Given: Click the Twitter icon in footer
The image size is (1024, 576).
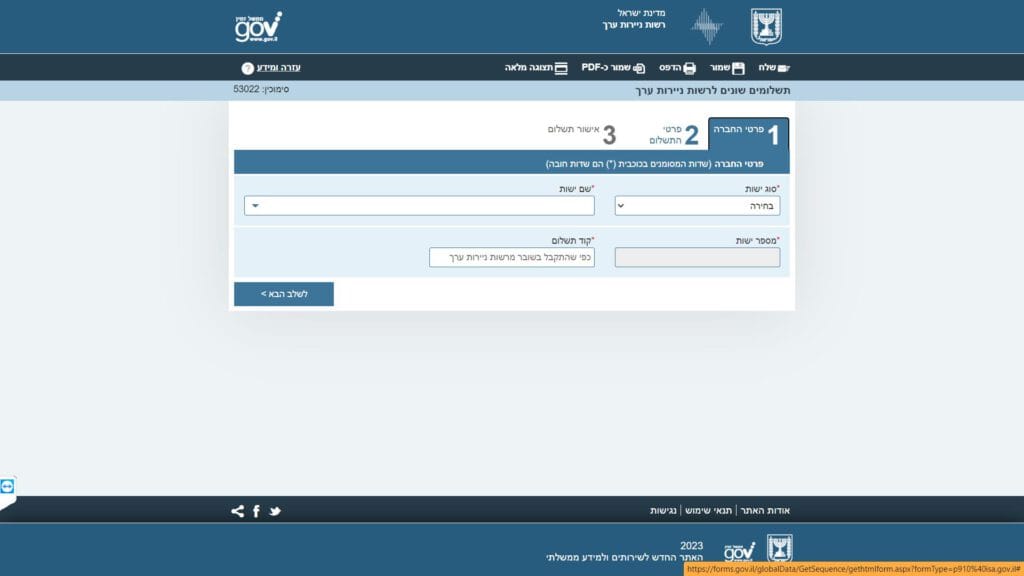Looking at the screenshot, I should click(x=275, y=511).
